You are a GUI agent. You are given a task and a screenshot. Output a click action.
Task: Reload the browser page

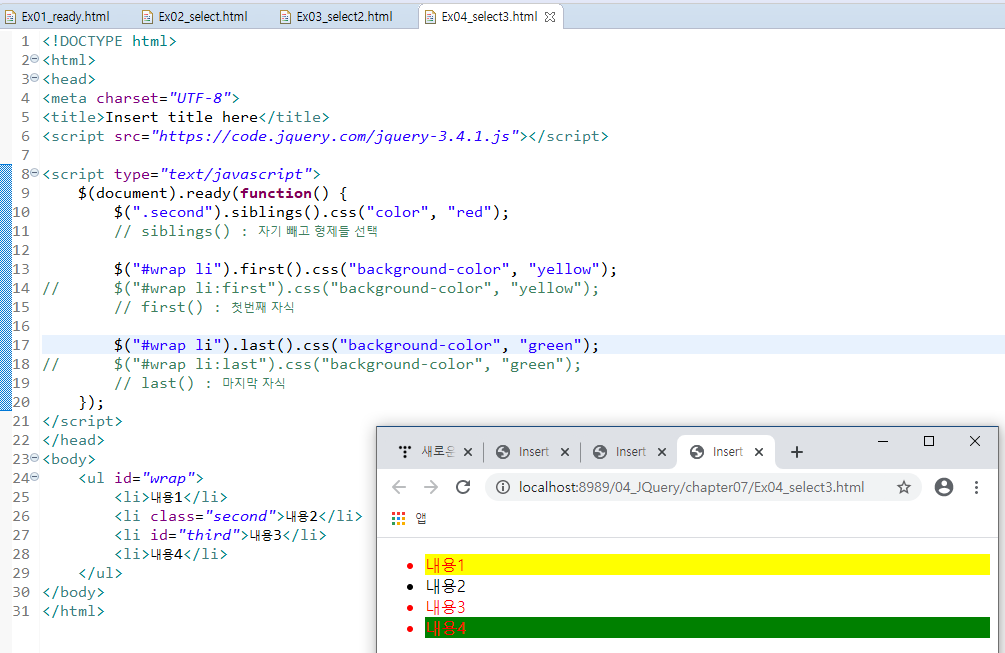(x=463, y=488)
